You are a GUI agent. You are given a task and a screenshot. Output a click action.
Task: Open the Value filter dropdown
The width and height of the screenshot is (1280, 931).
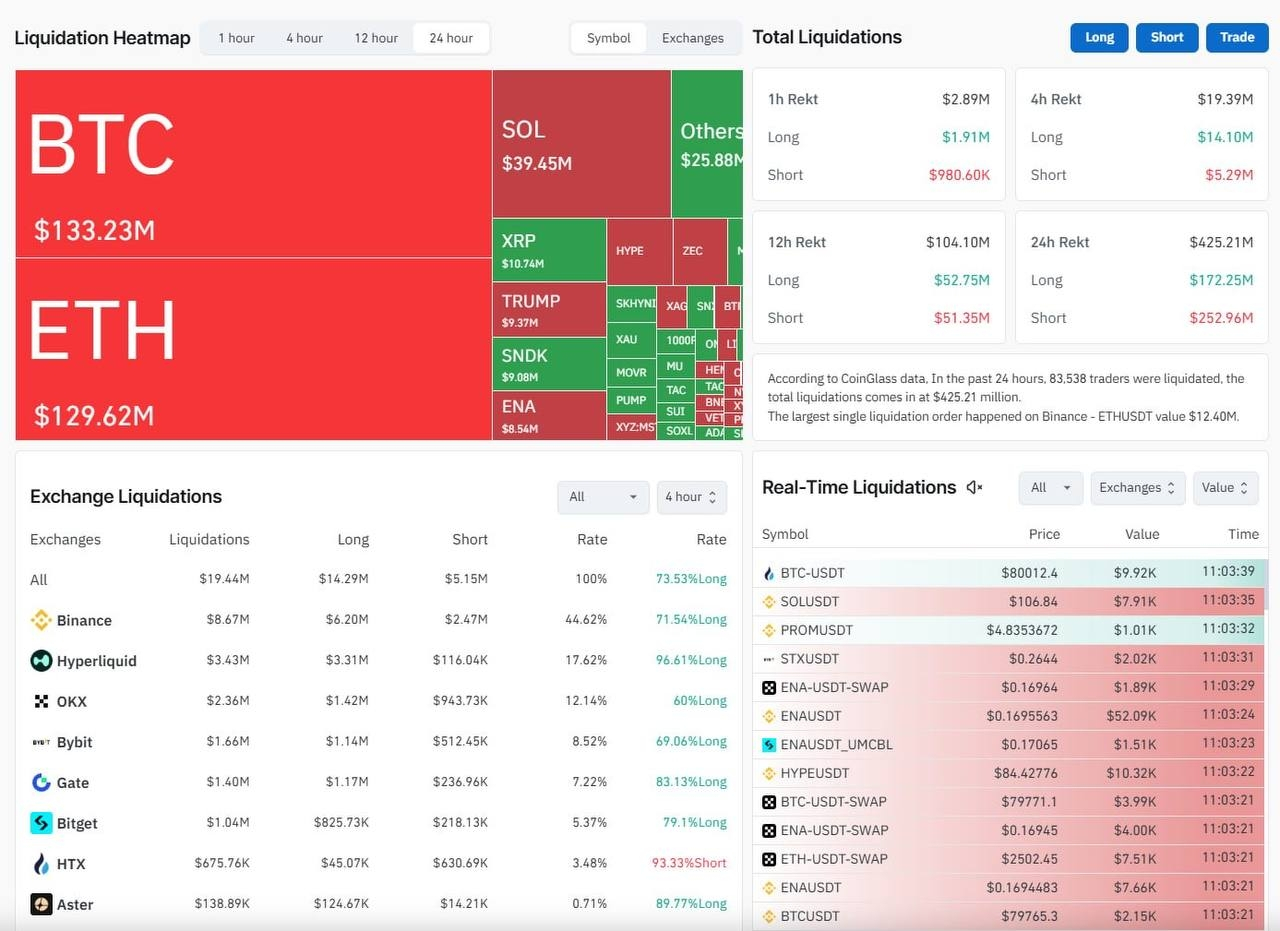pyautogui.click(x=1224, y=488)
